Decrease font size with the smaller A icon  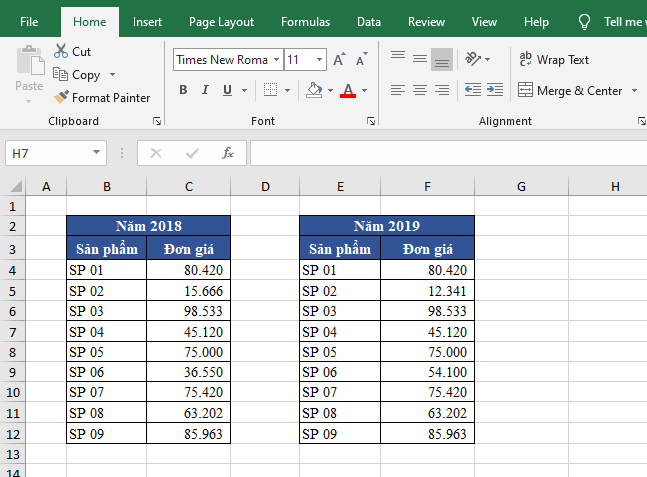tap(359, 60)
